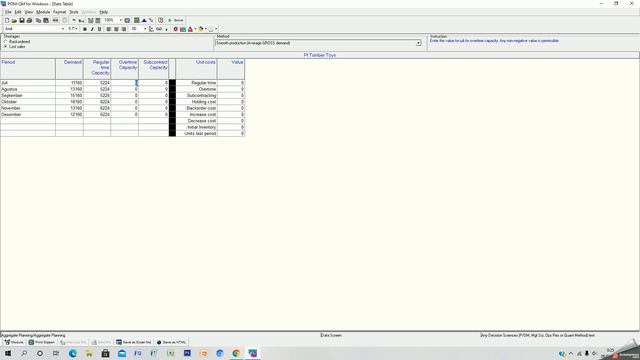
Task: Select the Lost sales shortage option
Action: tap(15, 47)
